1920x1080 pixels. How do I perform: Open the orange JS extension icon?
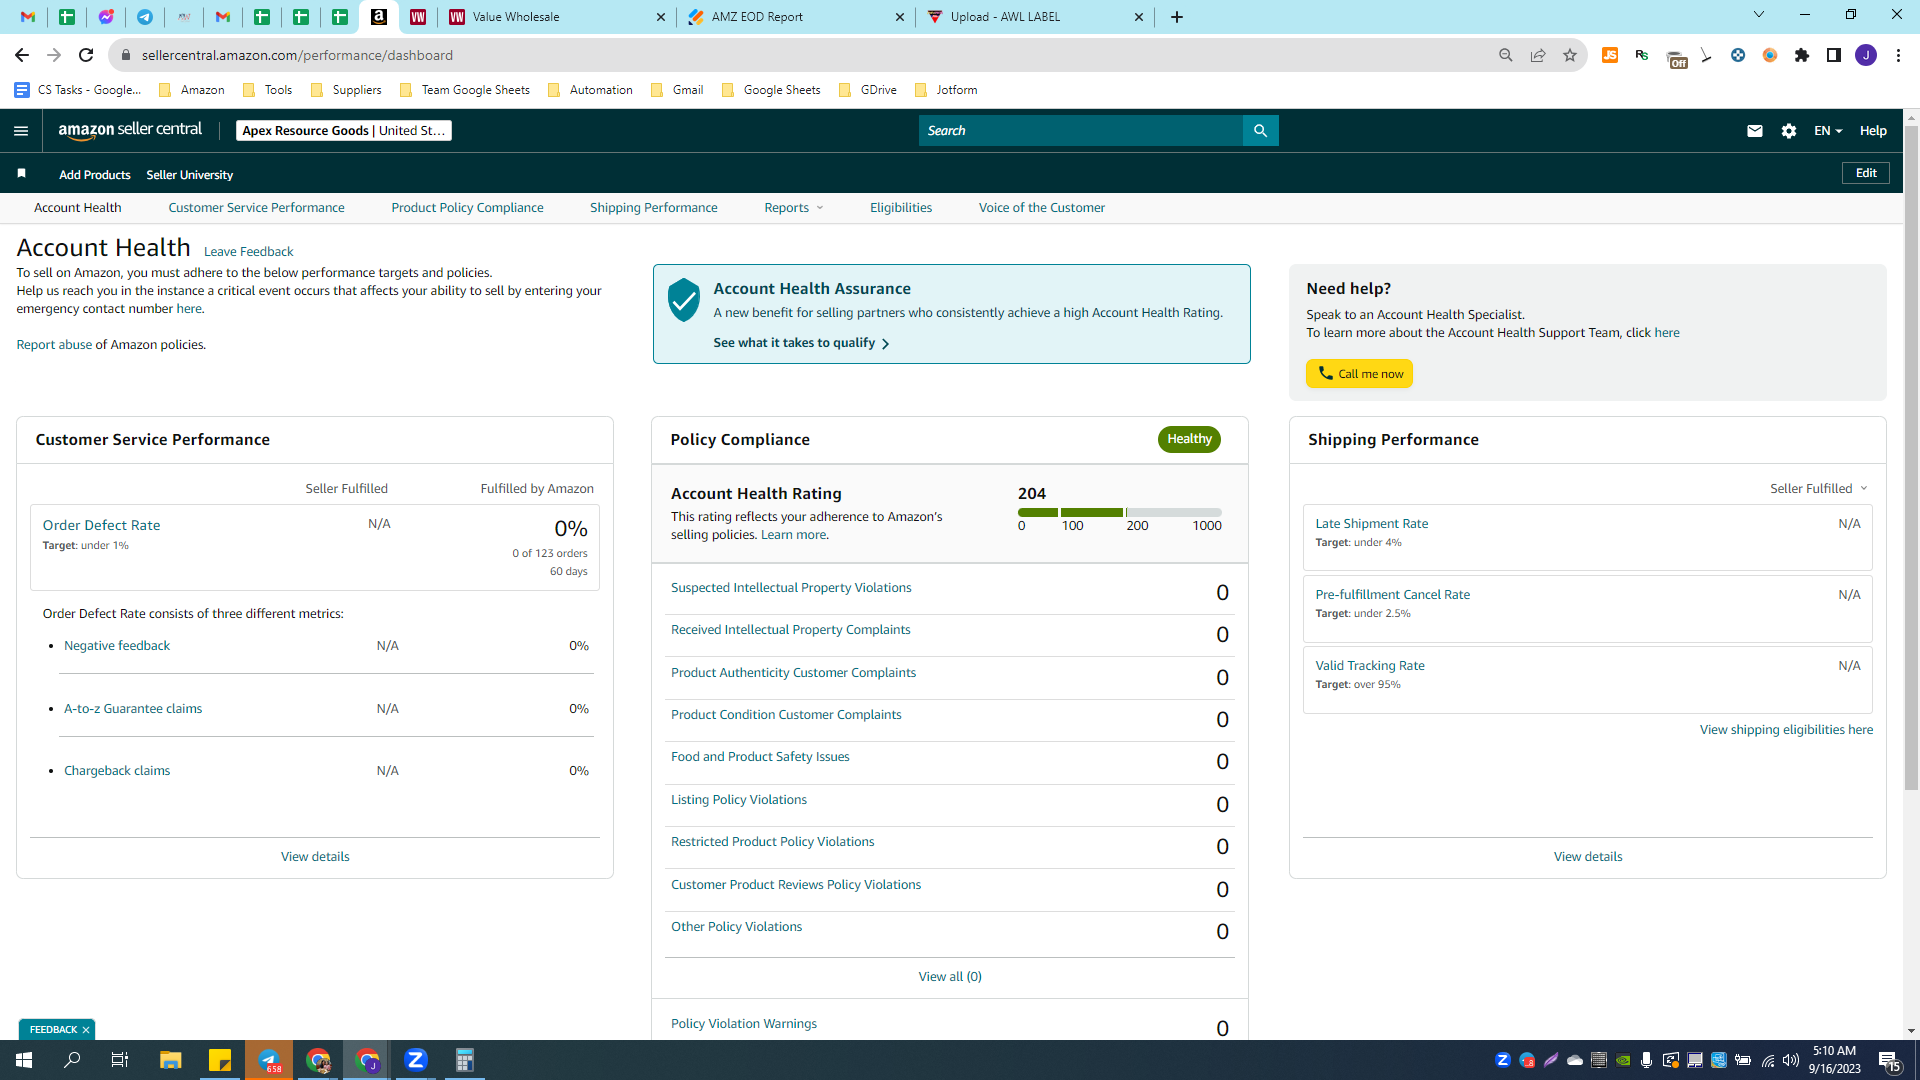(1610, 55)
